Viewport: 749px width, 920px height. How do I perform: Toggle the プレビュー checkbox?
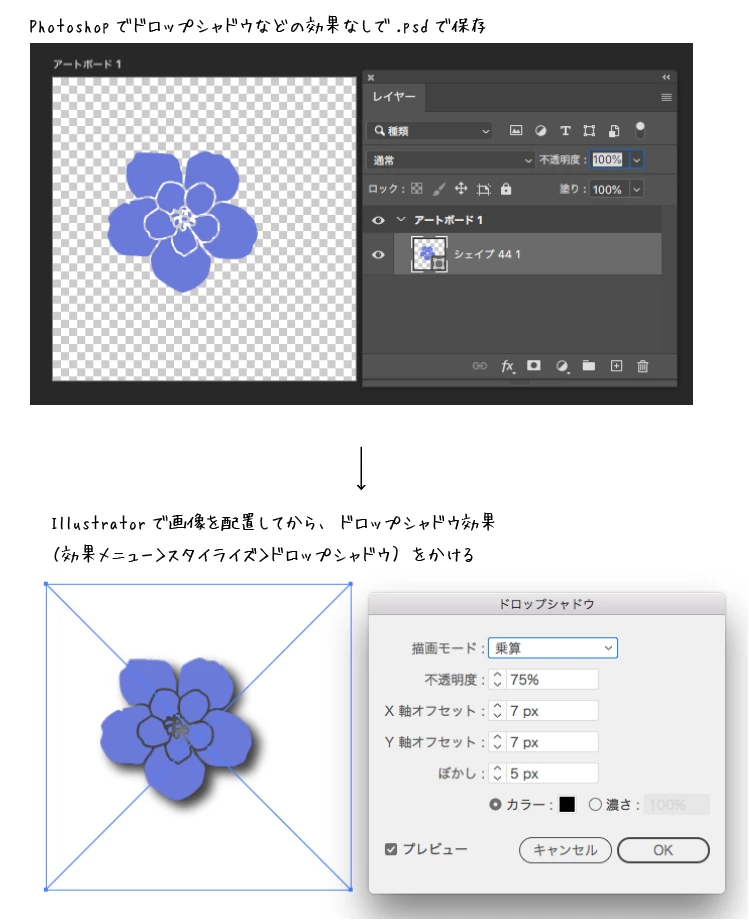tap(391, 849)
